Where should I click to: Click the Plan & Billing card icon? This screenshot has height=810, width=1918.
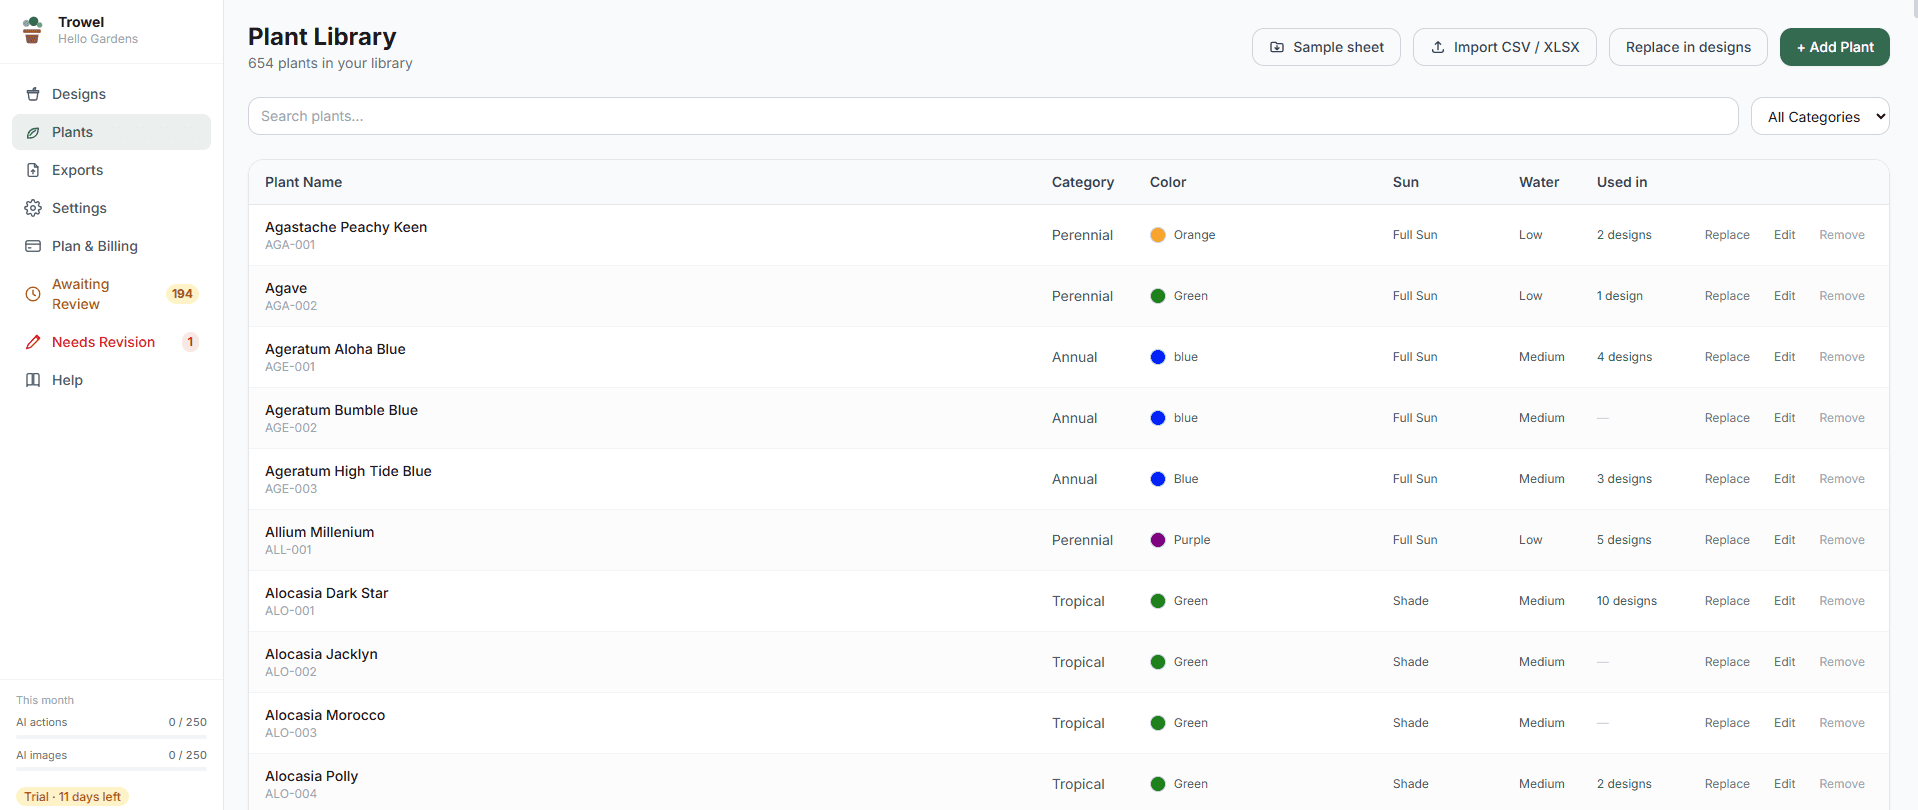coord(33,246)
